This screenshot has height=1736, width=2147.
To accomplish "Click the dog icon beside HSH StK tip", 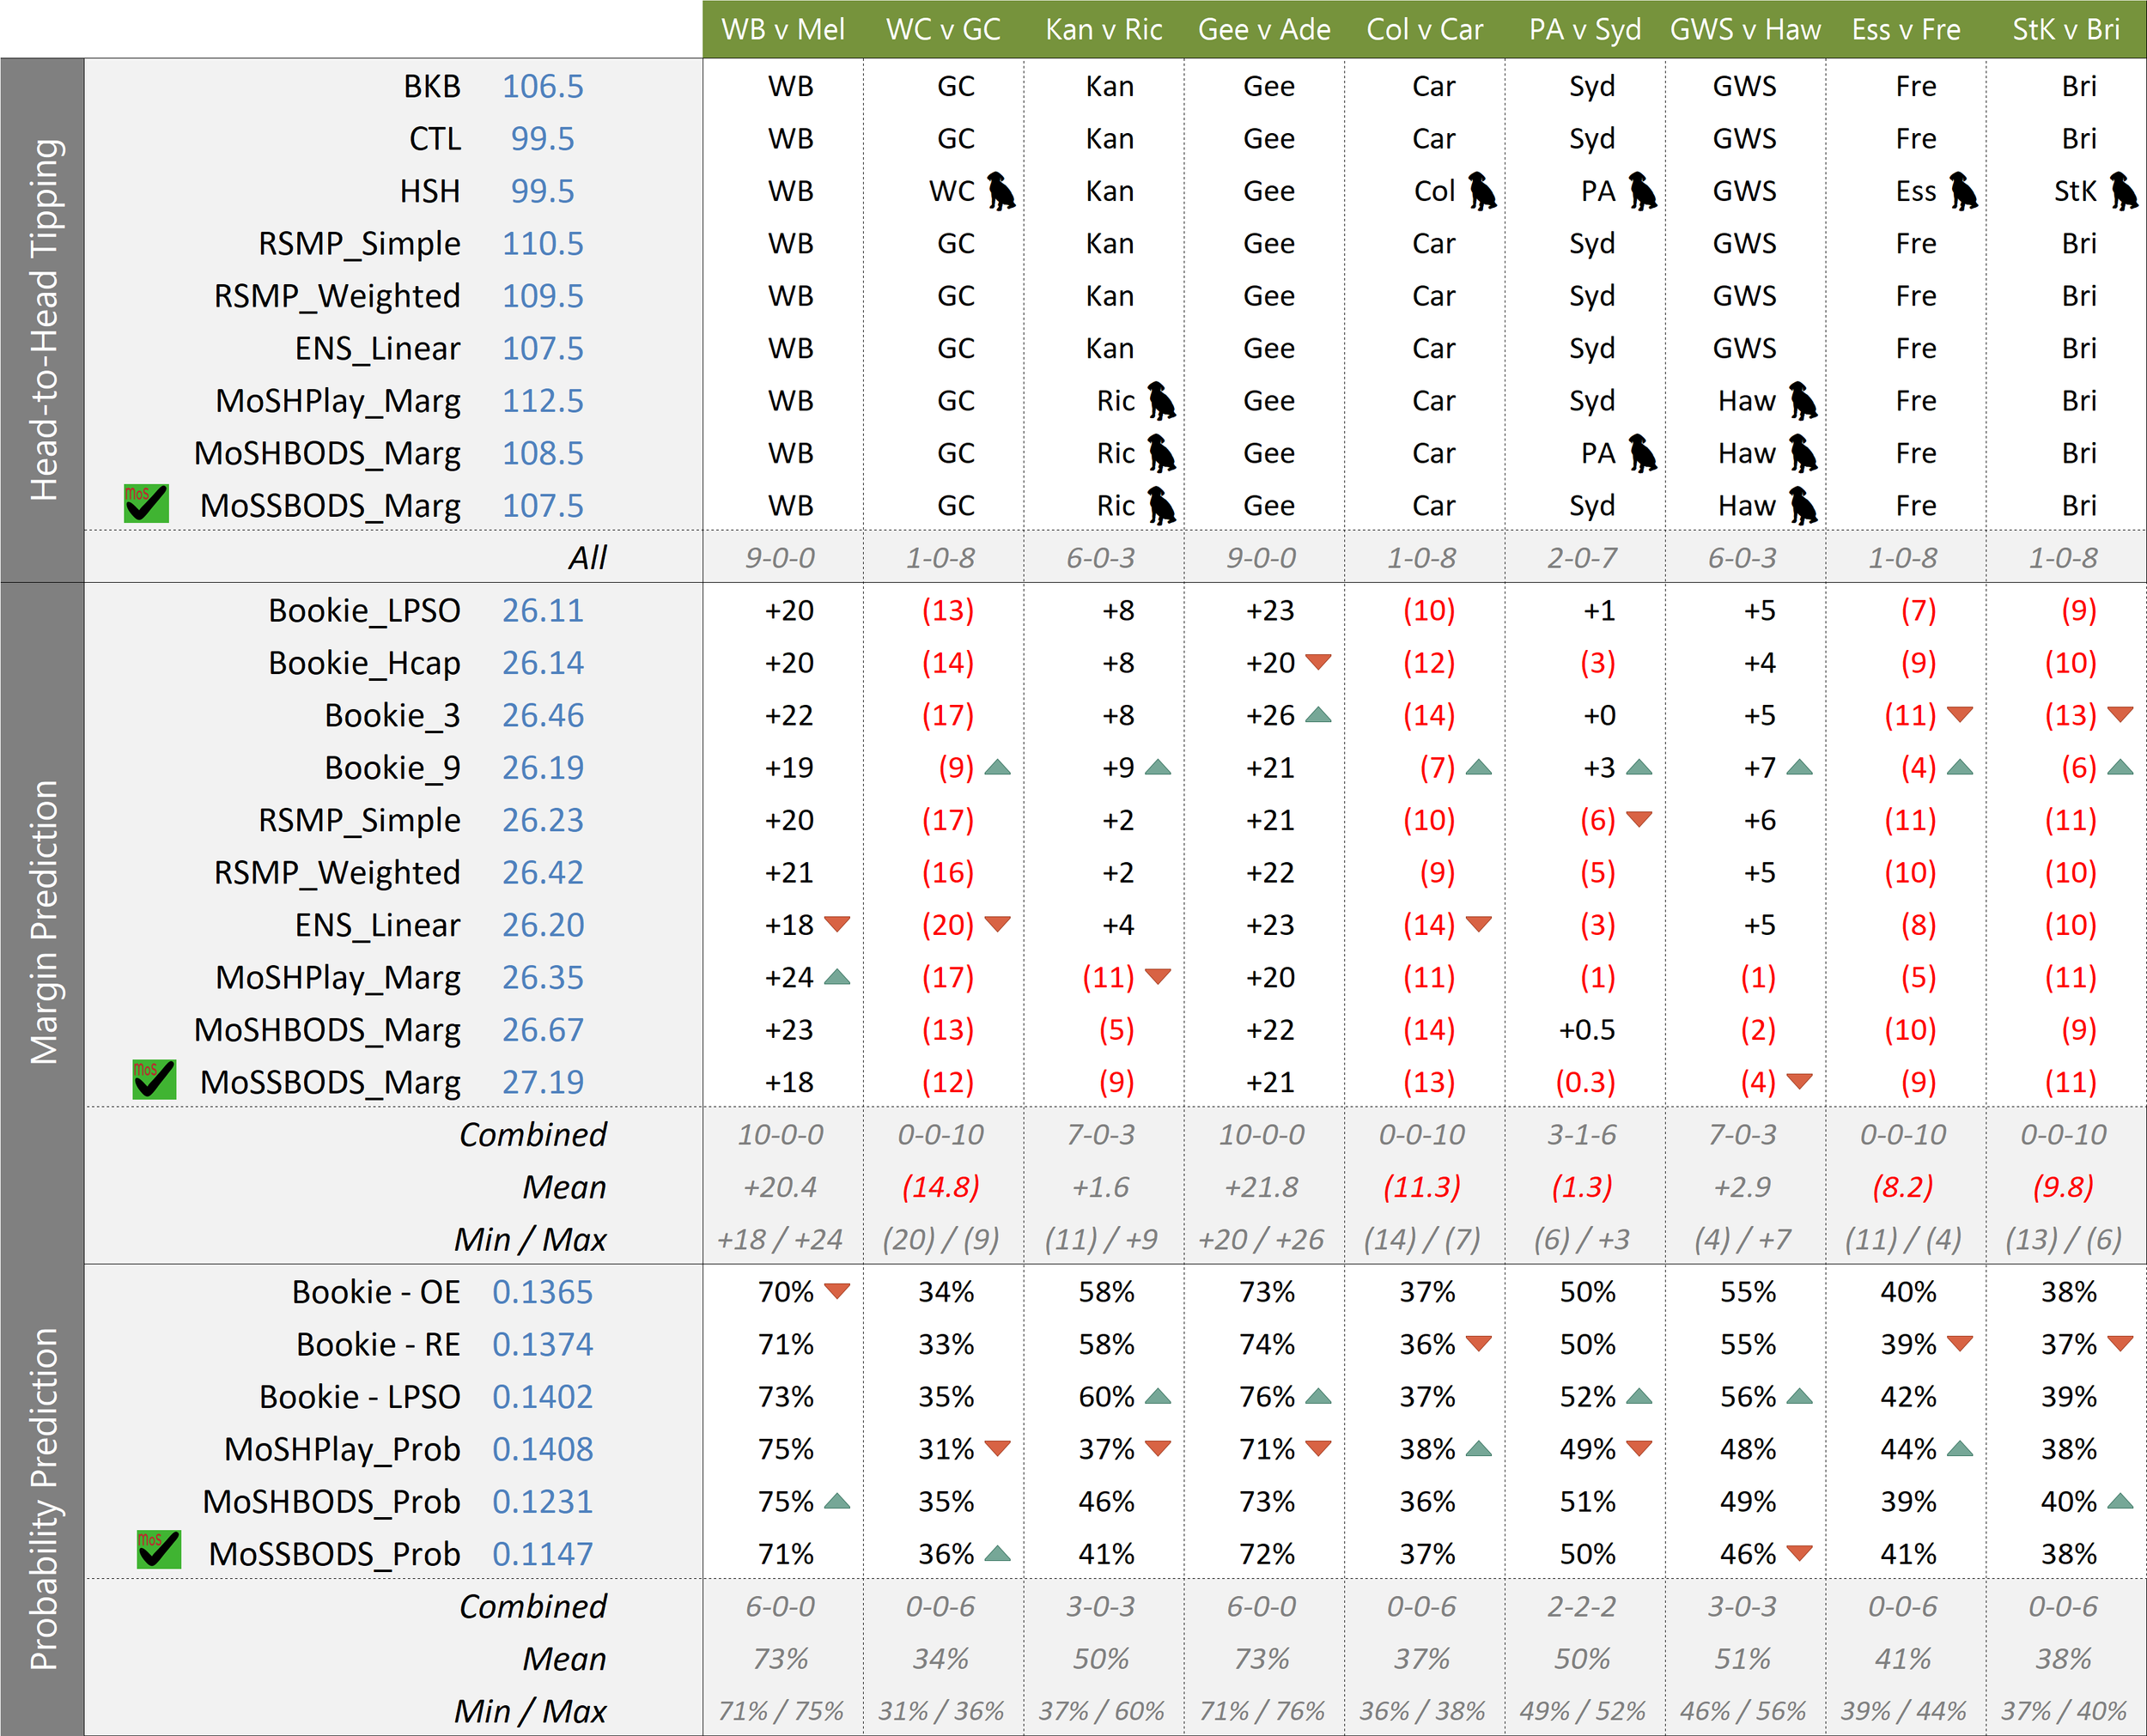I will click(x=2123, y=191).
